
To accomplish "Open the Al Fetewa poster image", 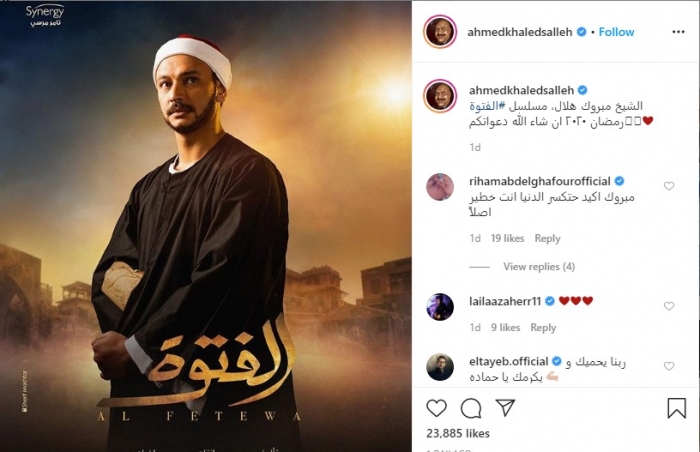I will click(206, 226).
